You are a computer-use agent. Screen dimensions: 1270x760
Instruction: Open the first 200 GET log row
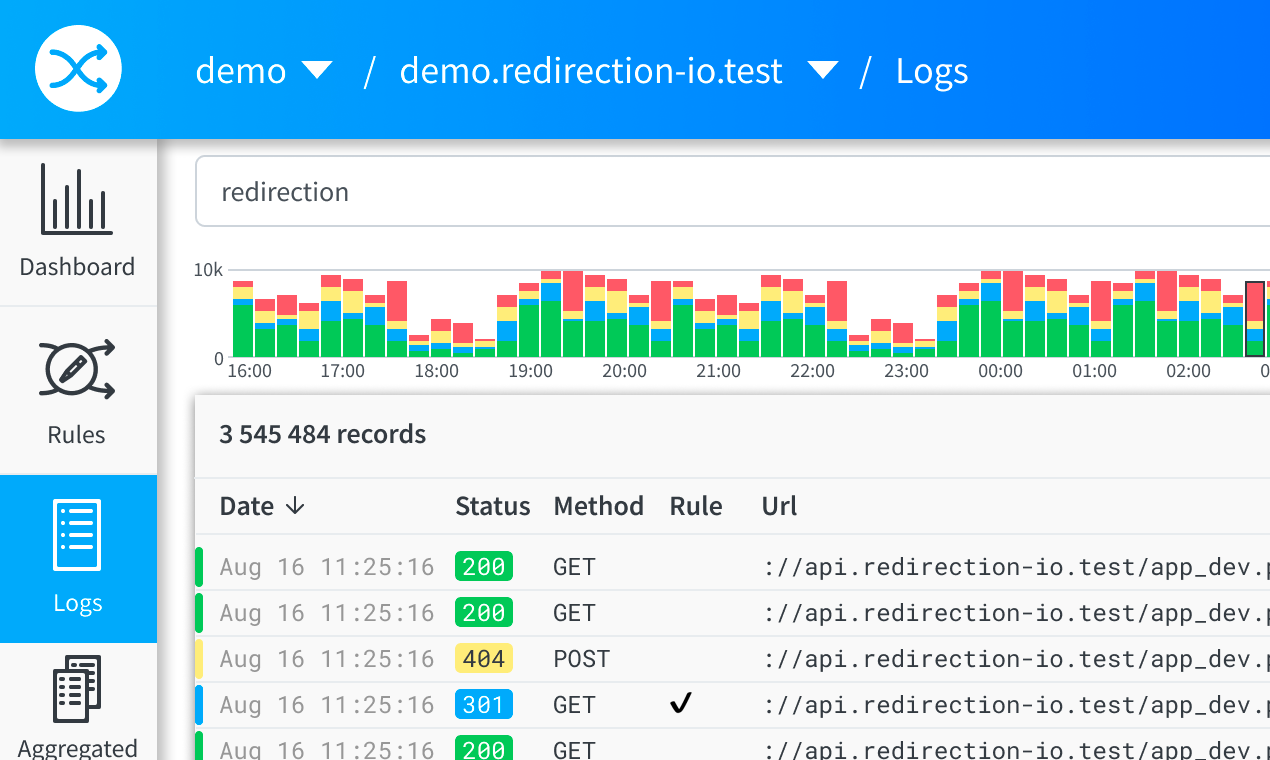pyautogui.click(x=700, y=567)
